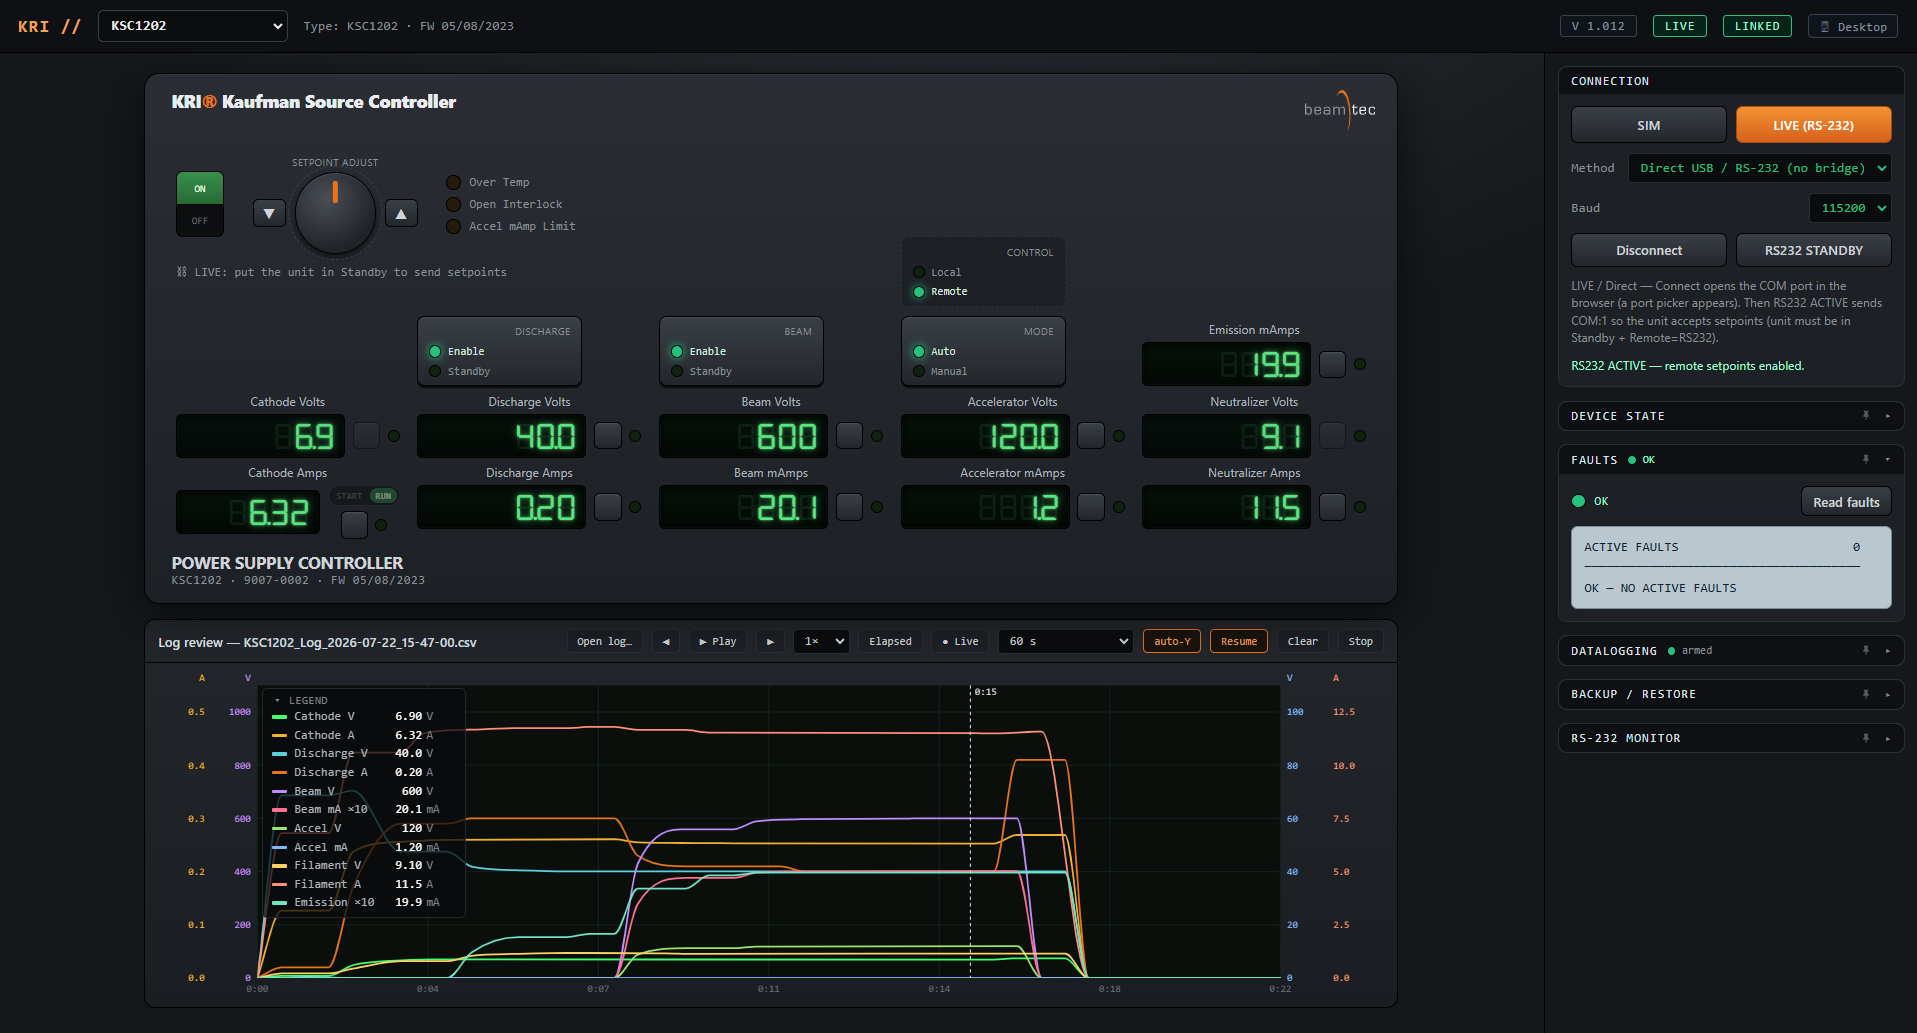Pin the Datalogging panel

(x=1866, y=651)
